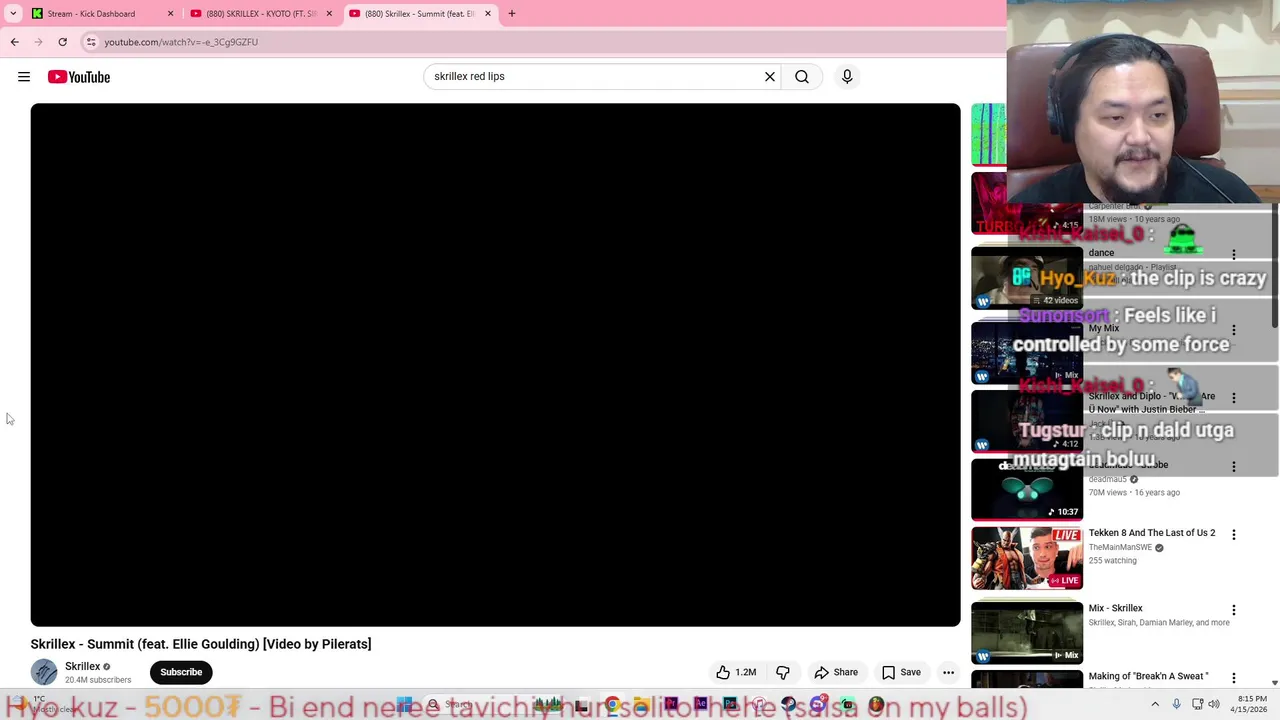The height and width of the screenshot is (720, 1280).
Task: Click the Chrome icon in the taskbar
Action: (x=612, y=705)
